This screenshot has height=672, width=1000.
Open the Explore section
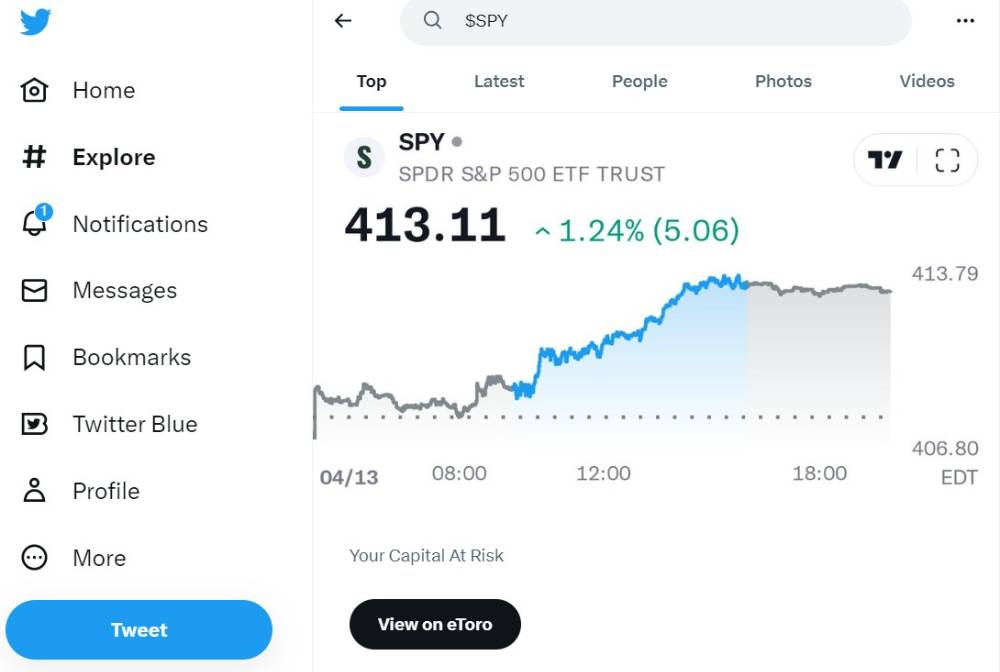point(113,157)
